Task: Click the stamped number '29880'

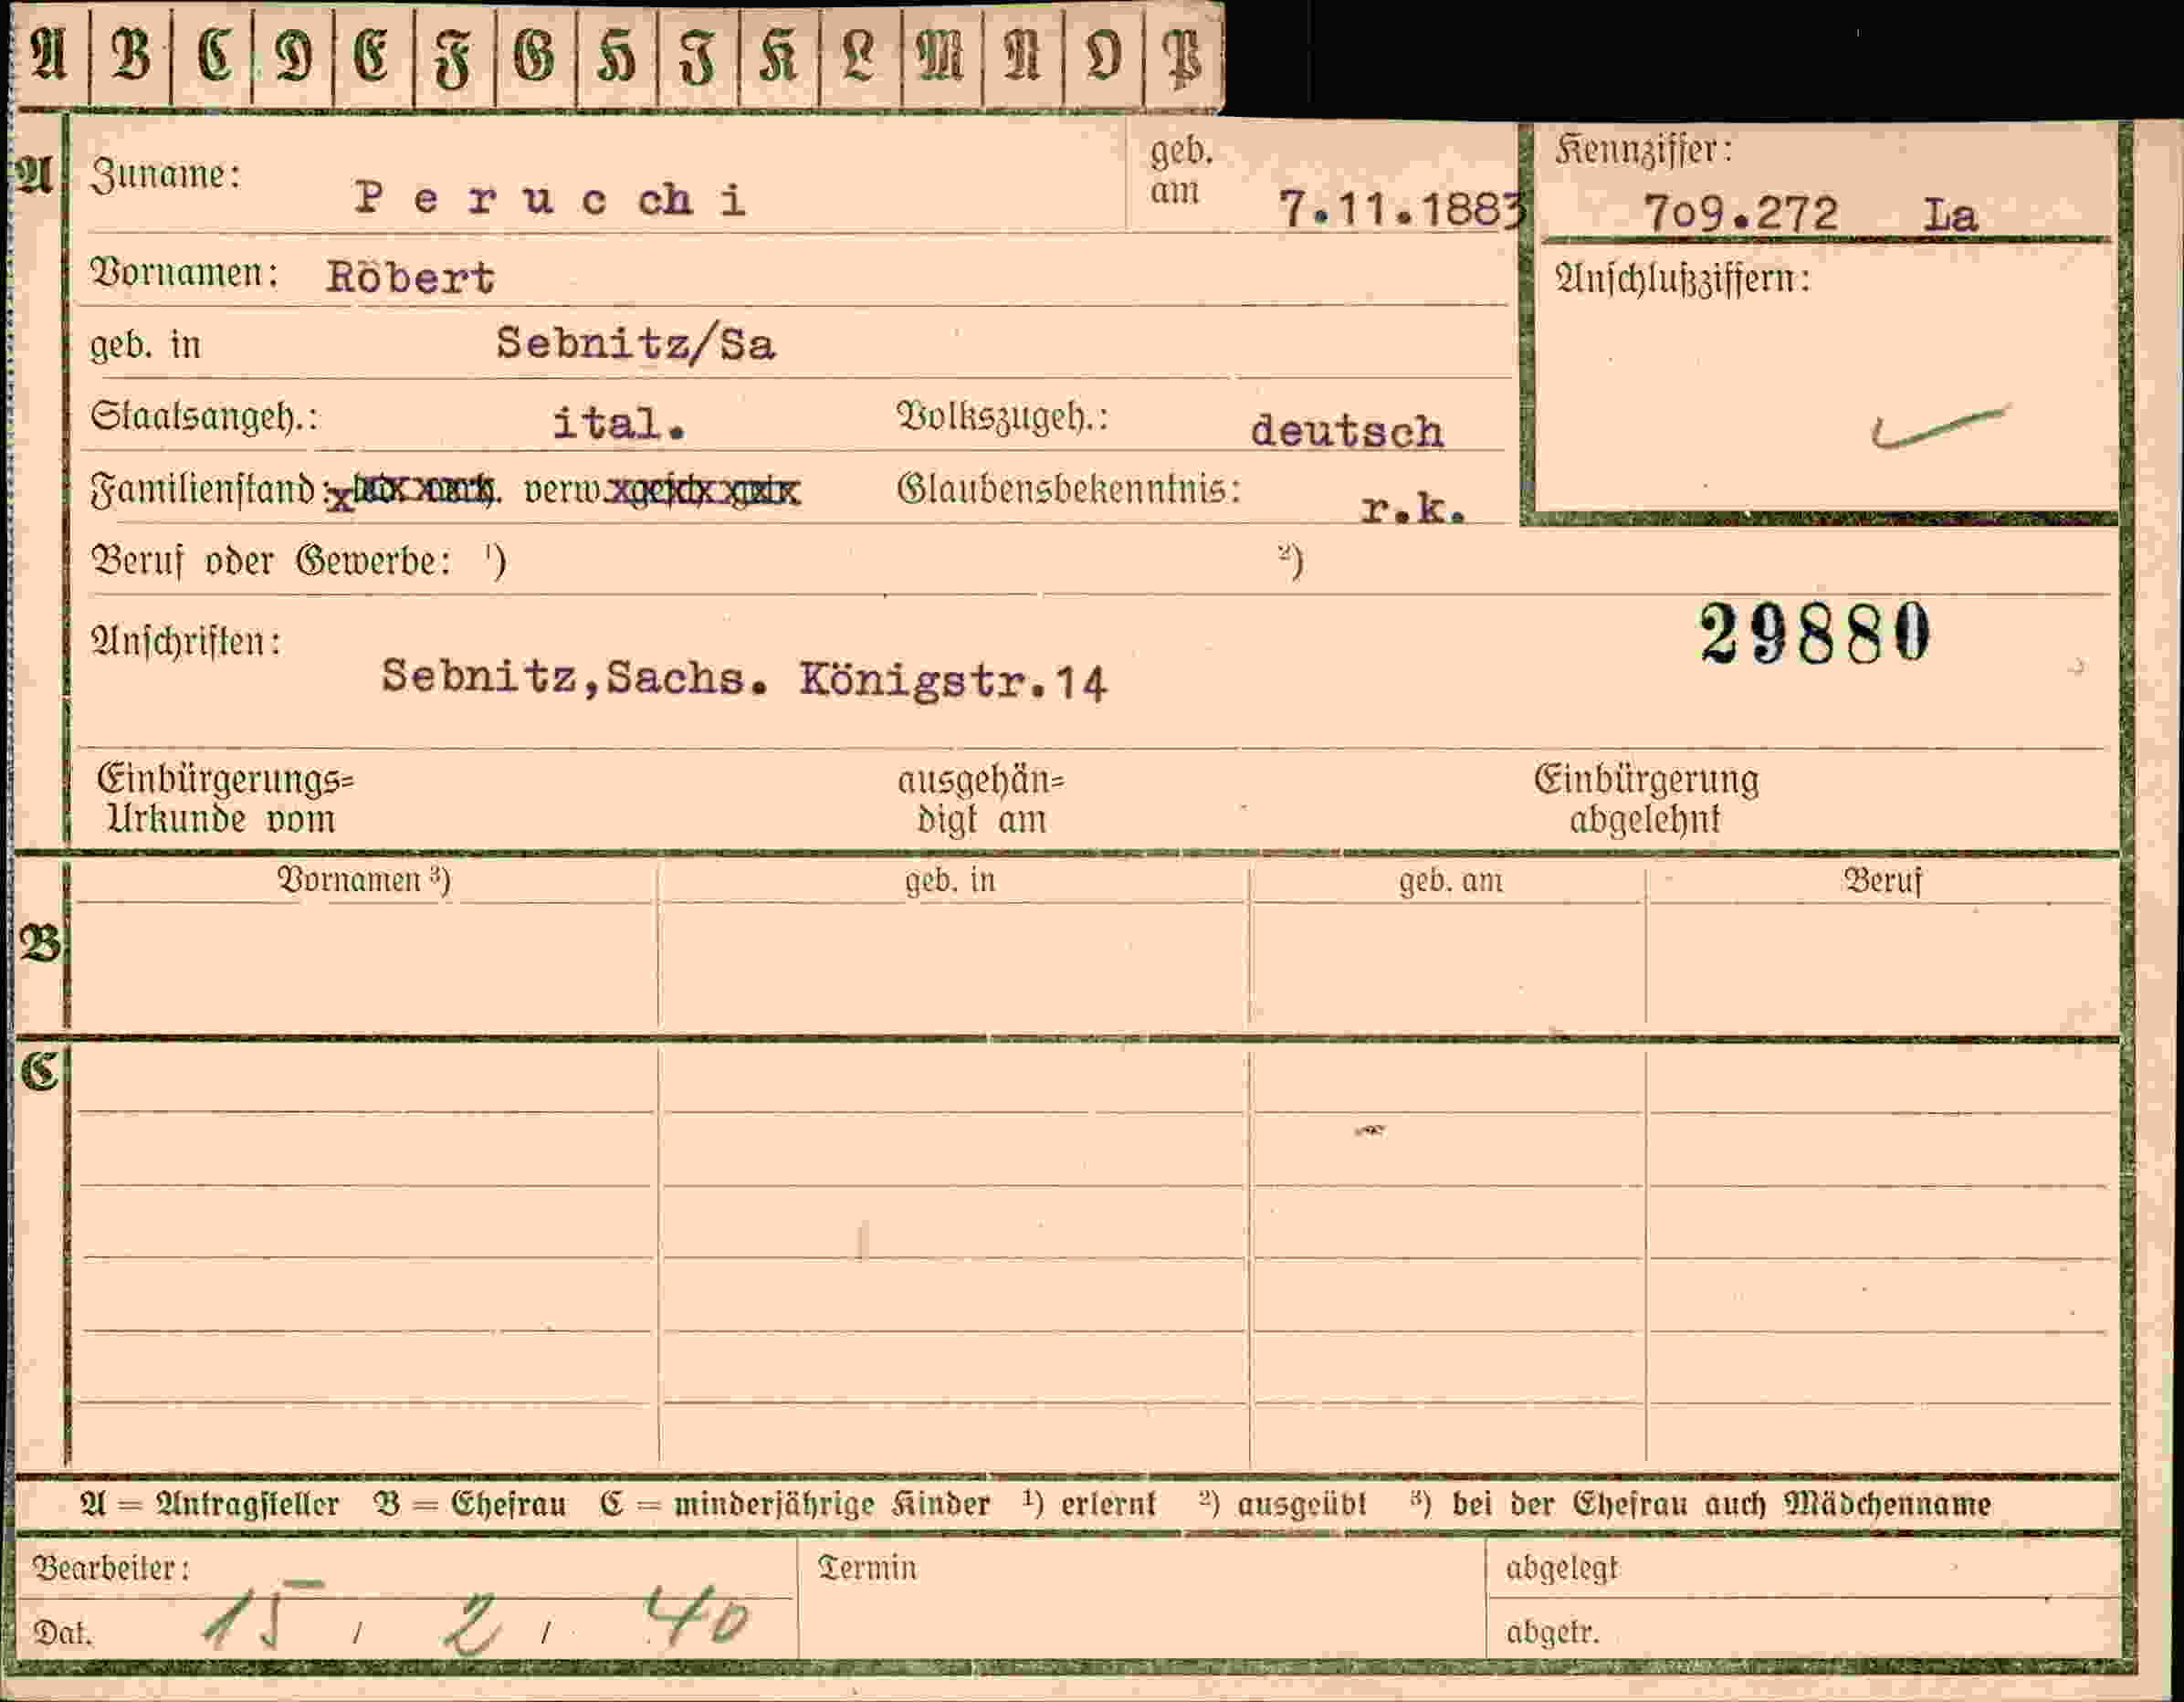Action: [x=1815, y=633]
